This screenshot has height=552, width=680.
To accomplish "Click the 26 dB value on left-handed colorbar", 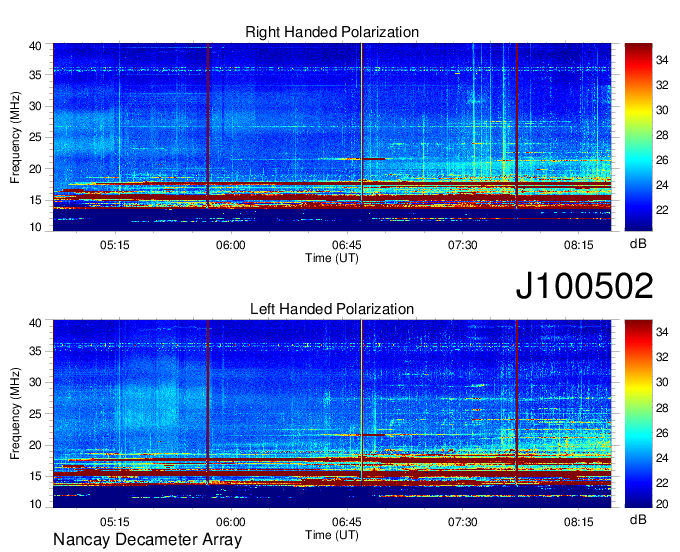I will [x=662, y=433].
